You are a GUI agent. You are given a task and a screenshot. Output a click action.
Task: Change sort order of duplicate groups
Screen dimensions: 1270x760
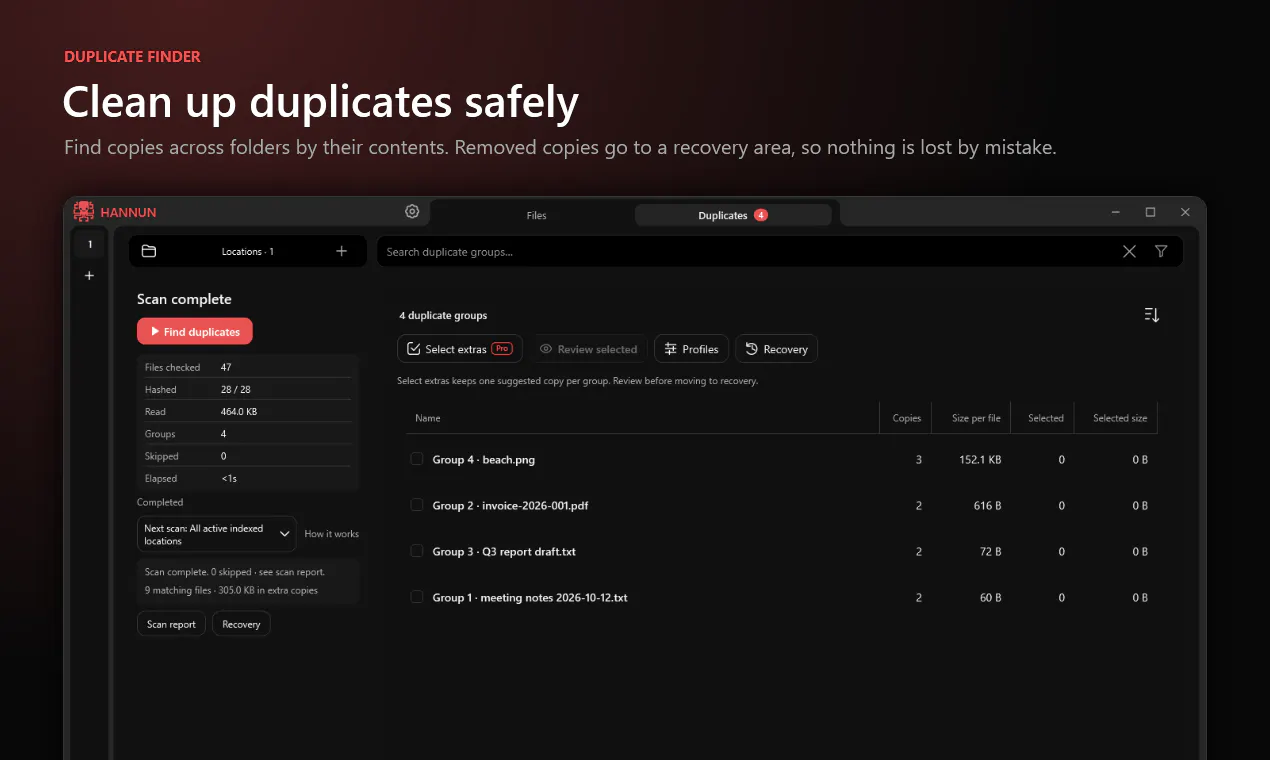[x=1152, y=315]
